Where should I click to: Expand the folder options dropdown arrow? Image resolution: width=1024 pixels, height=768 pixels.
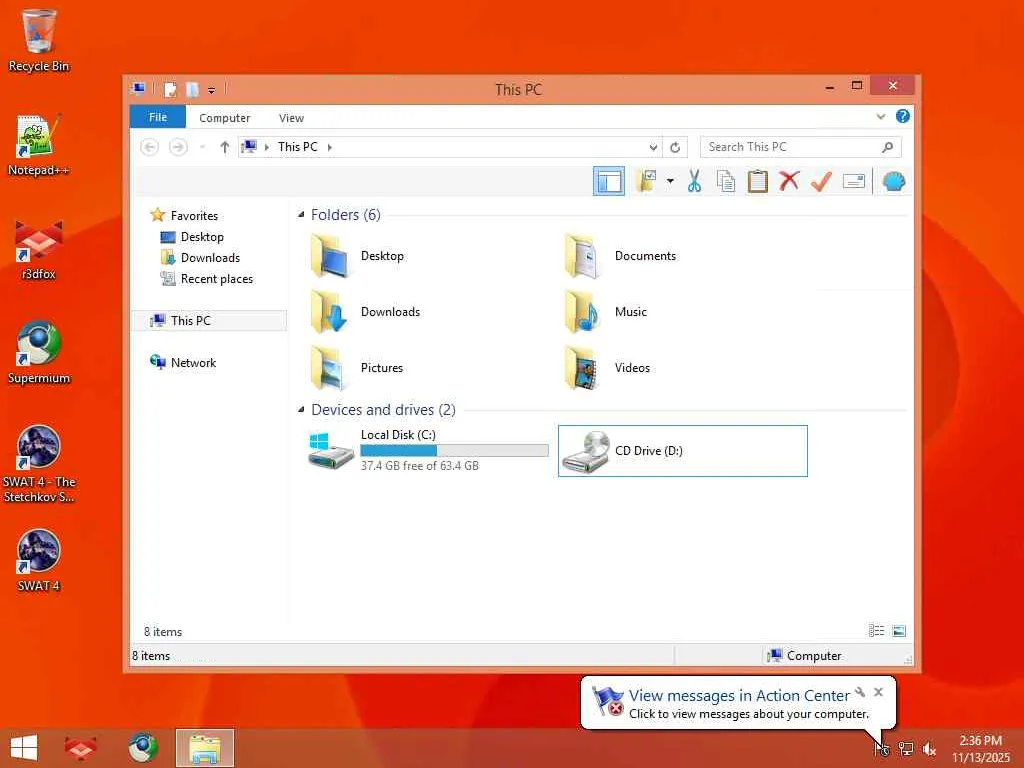point(670,182)
